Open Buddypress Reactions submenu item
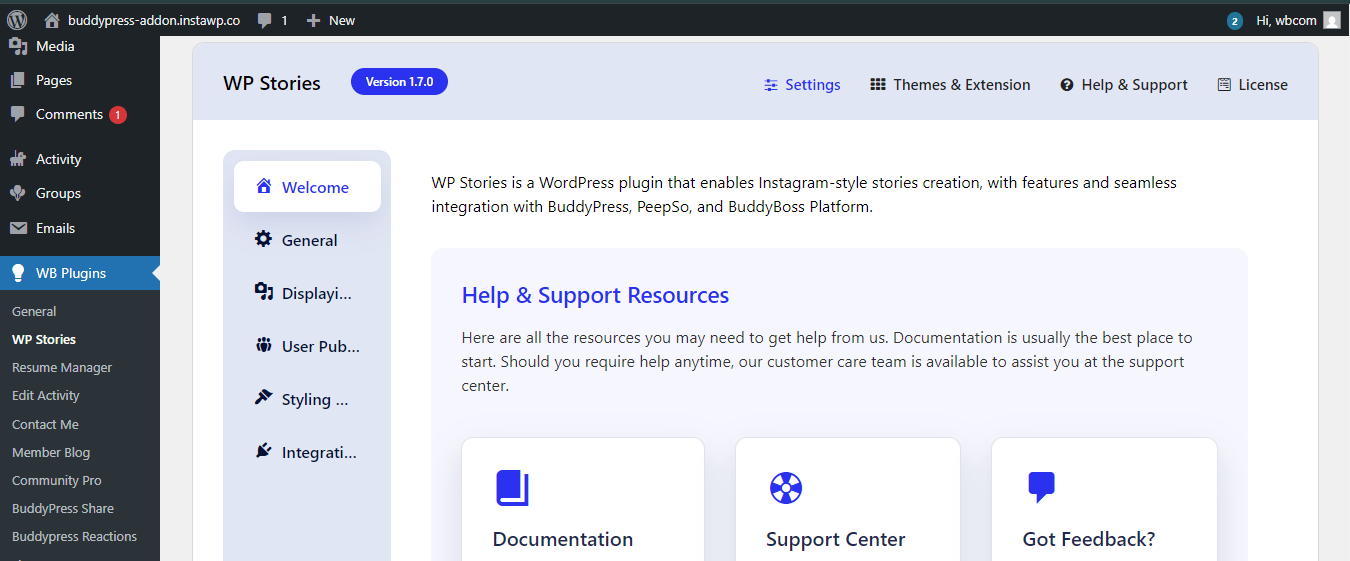Screen dimensions: 1350x561 [x=74, y=536]
